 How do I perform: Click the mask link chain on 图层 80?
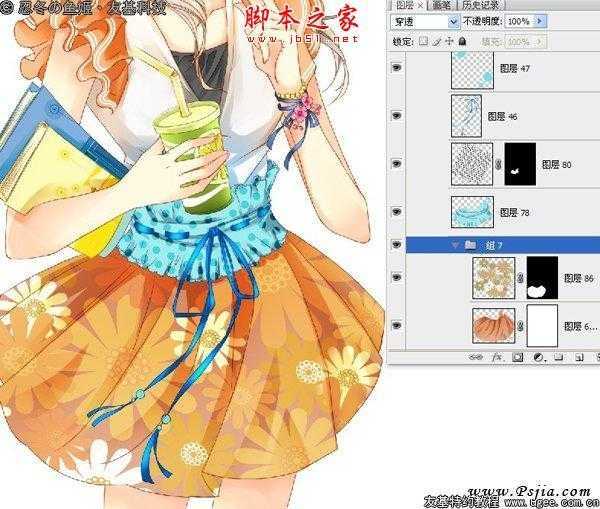click(x=496, y=163)
